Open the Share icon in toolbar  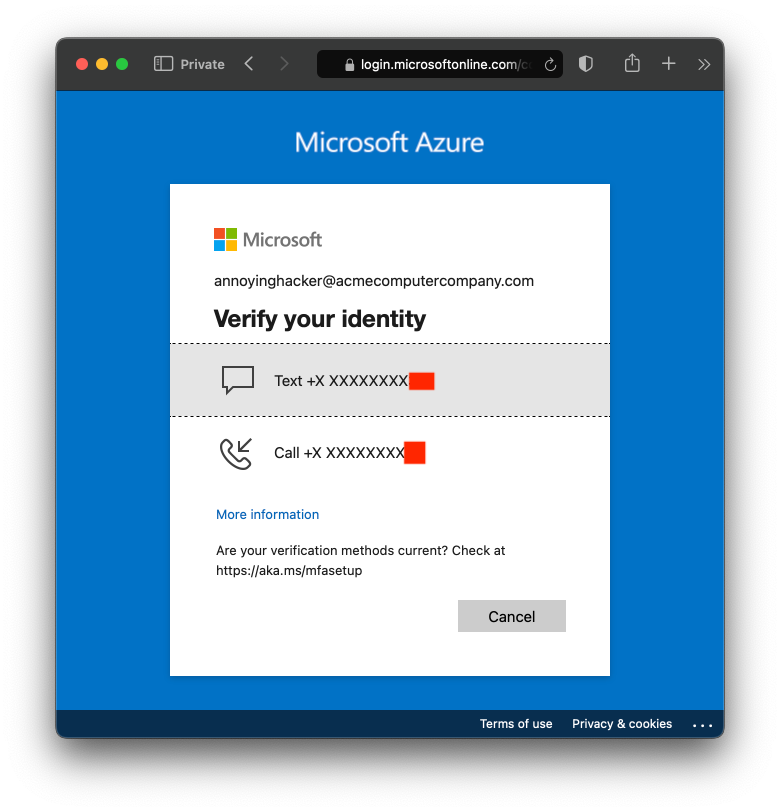(x=632, y=63)
